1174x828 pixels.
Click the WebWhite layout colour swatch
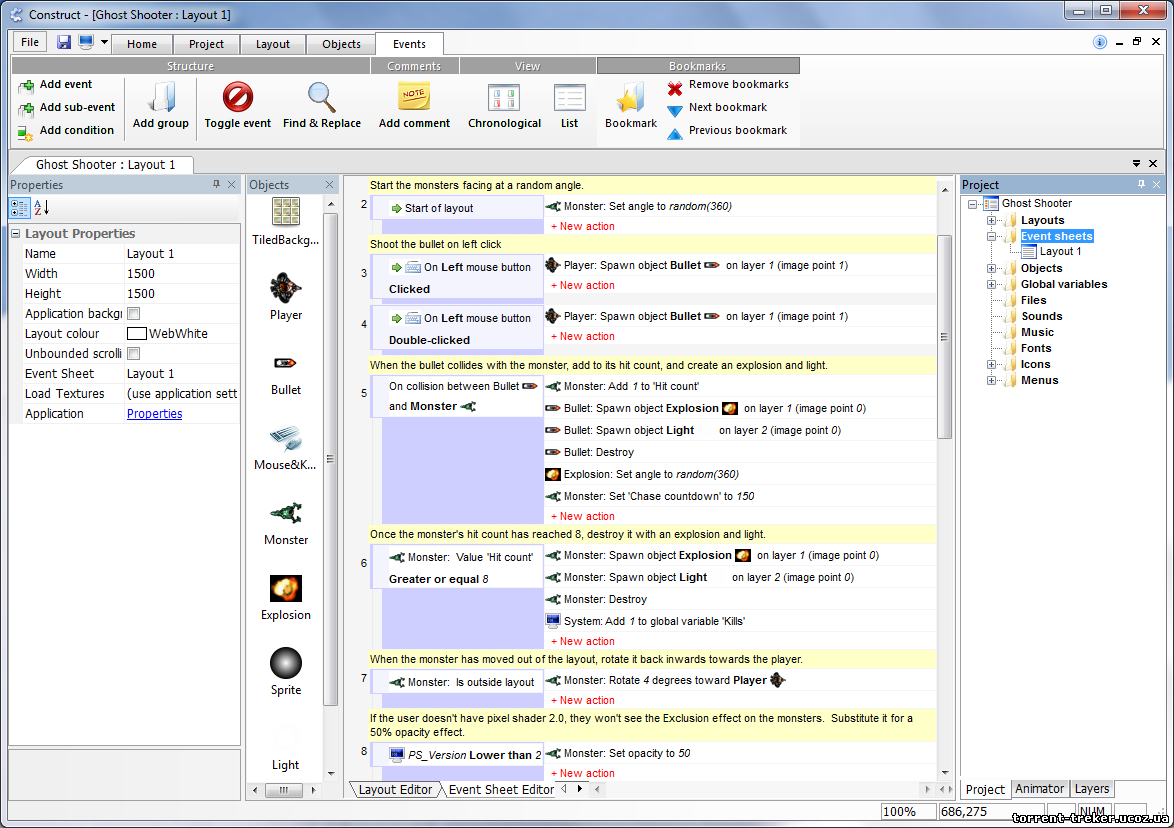pos(136,334)
